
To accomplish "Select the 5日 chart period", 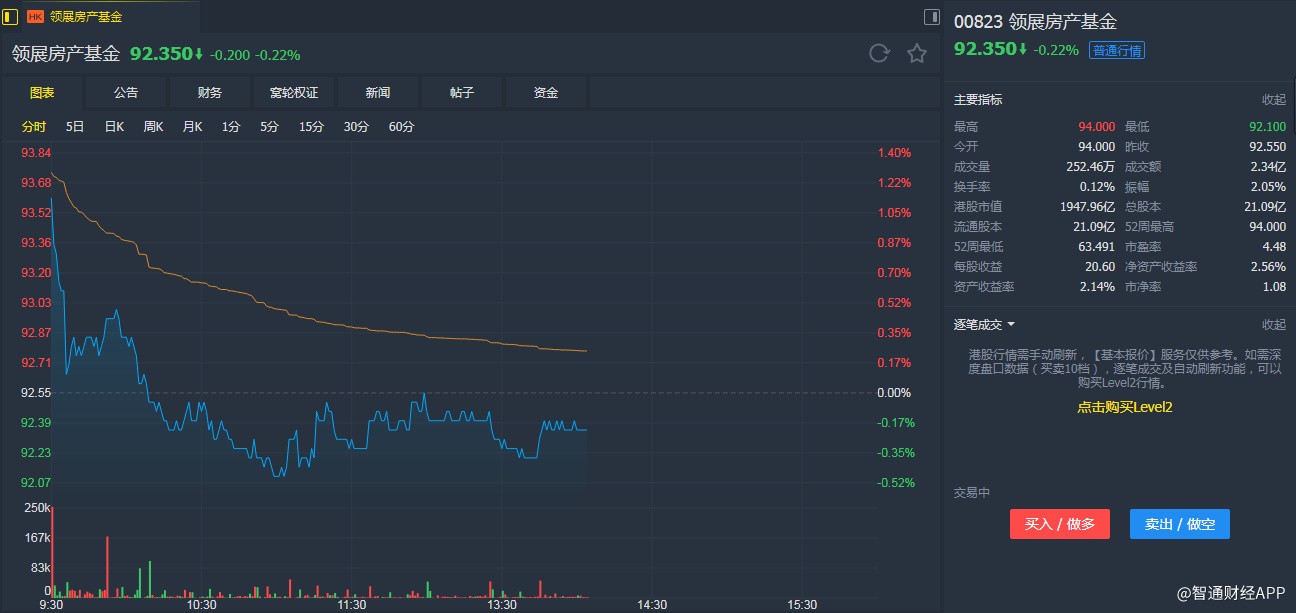I will coord(75,127).
